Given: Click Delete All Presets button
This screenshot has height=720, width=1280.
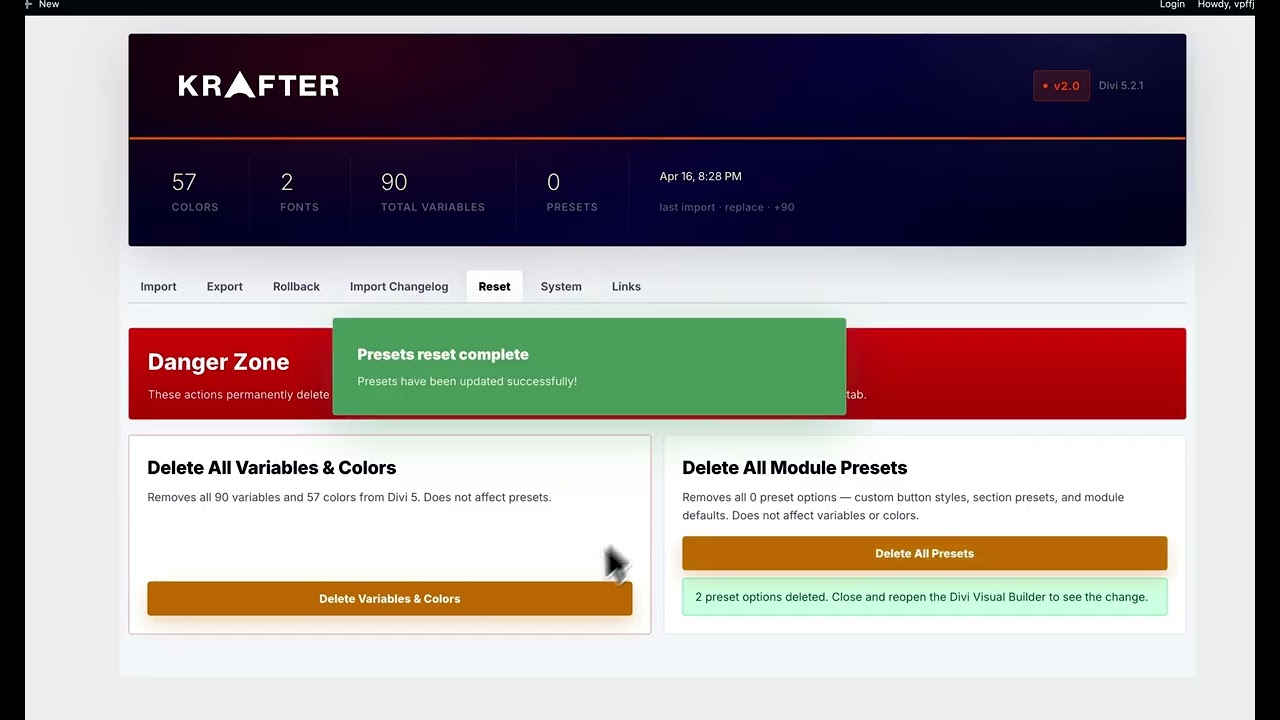Looking at the screenshot, I should [924, 553].
